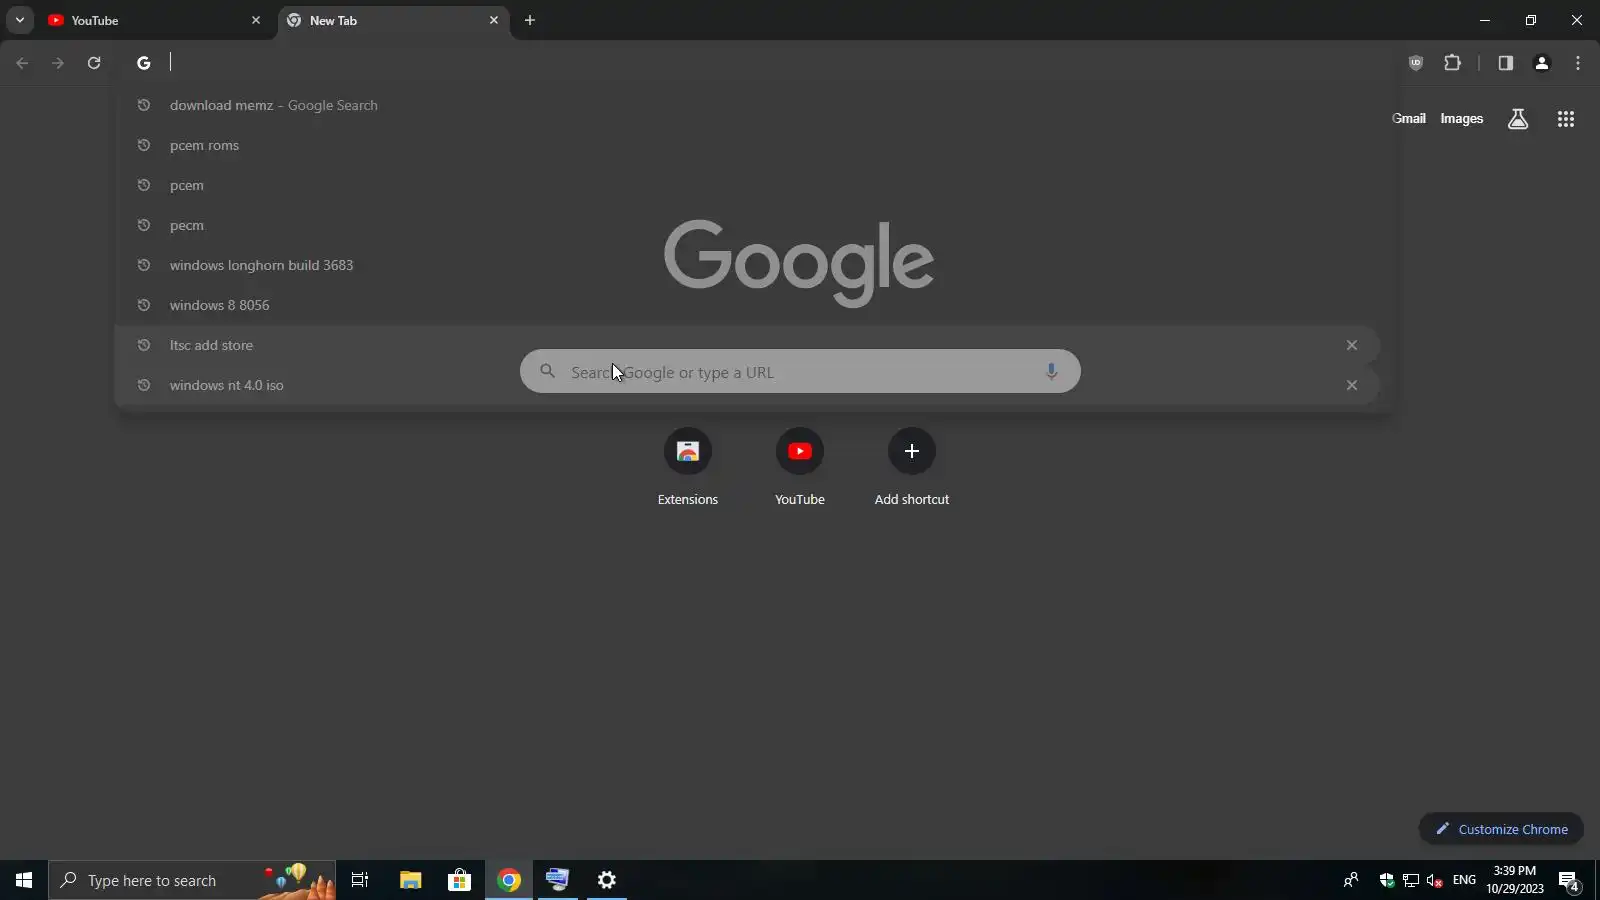Select suggestion 'download memz'

coord(748,105)
